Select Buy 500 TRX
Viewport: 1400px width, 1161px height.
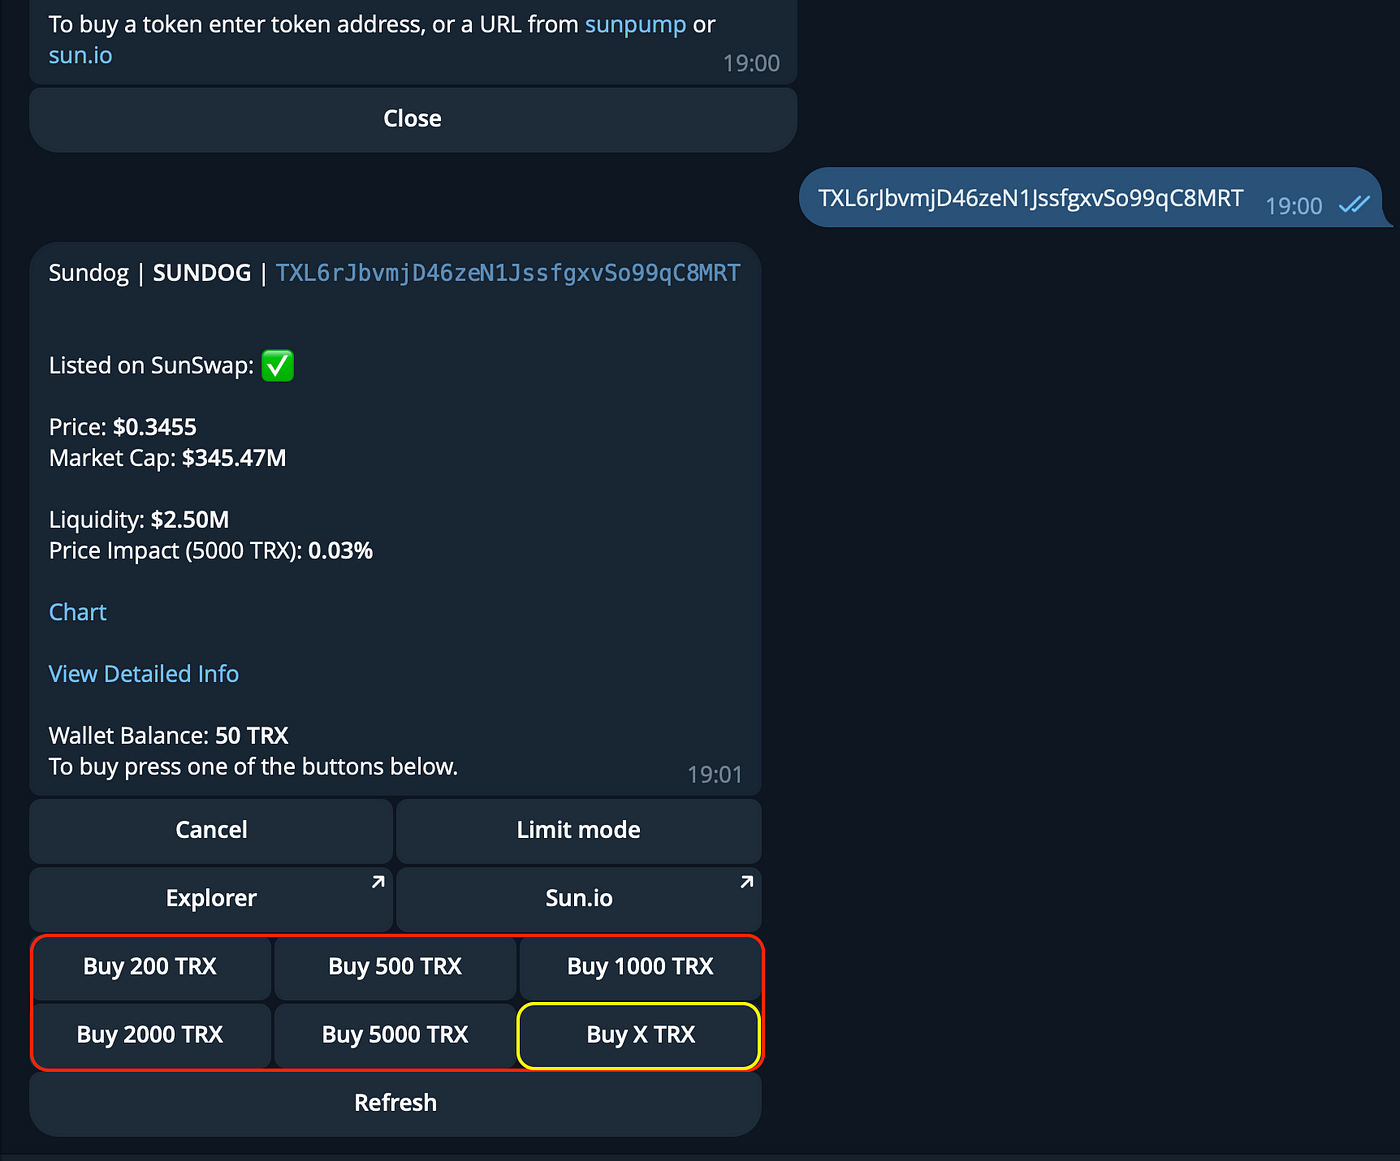click(395, 967)
